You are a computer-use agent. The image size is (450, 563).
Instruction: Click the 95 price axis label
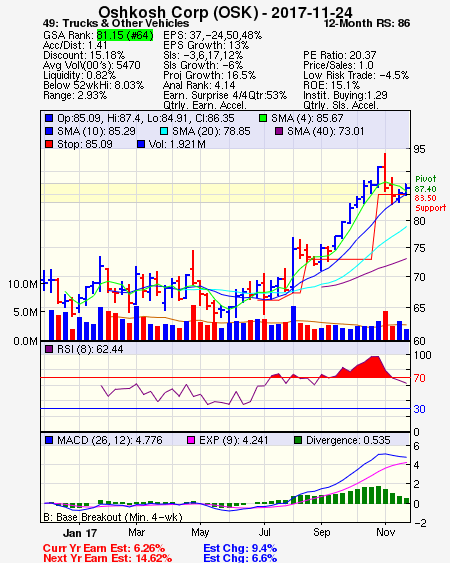click(x=419, y=149)
